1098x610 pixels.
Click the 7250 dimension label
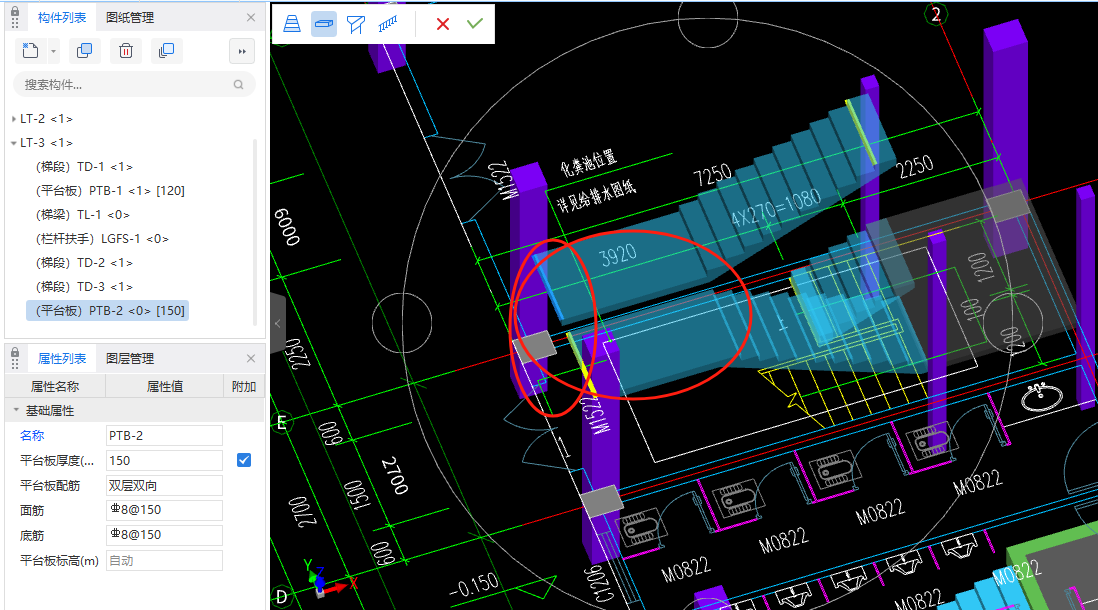click(713, 175)
